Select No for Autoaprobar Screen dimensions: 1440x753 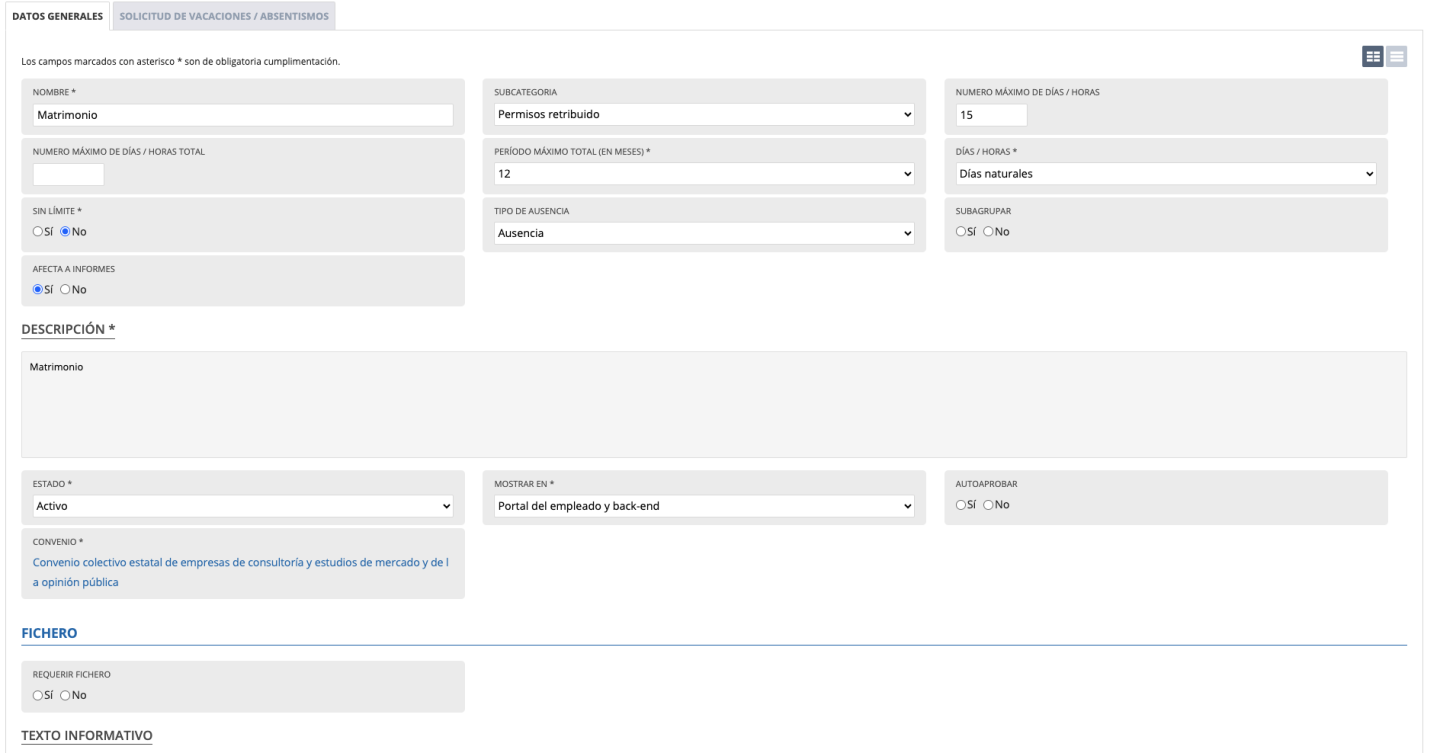(x=989, y=504)
